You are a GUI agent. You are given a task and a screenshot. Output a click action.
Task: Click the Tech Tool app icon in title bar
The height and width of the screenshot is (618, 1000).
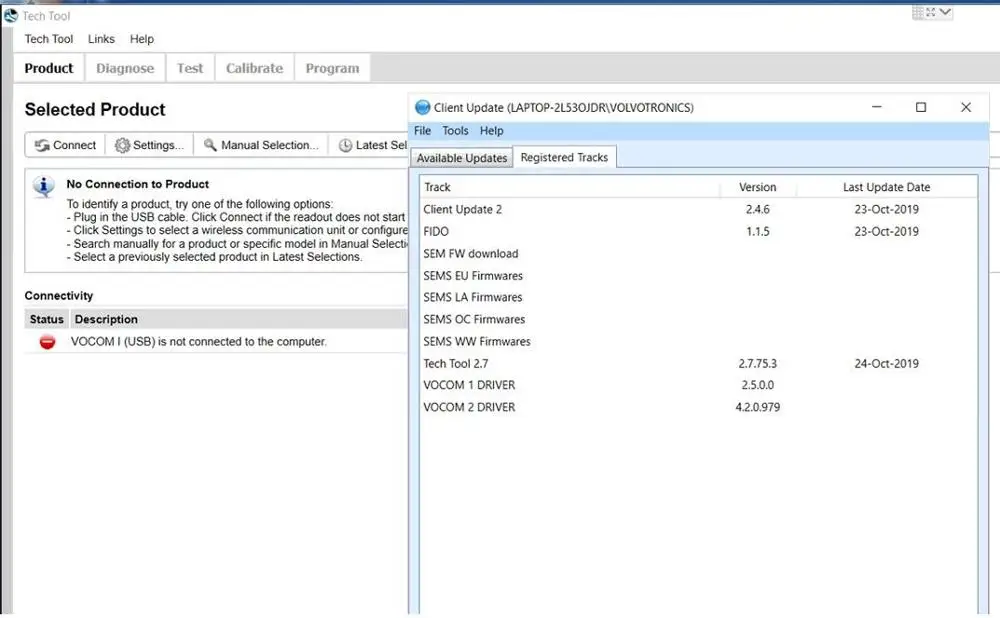[x=10, y=16]
